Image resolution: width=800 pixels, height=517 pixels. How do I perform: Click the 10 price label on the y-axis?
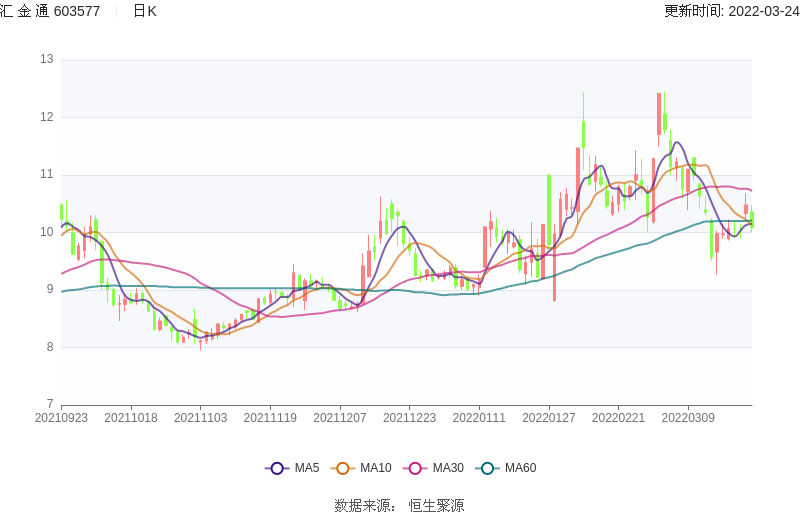tap(46, 232)
